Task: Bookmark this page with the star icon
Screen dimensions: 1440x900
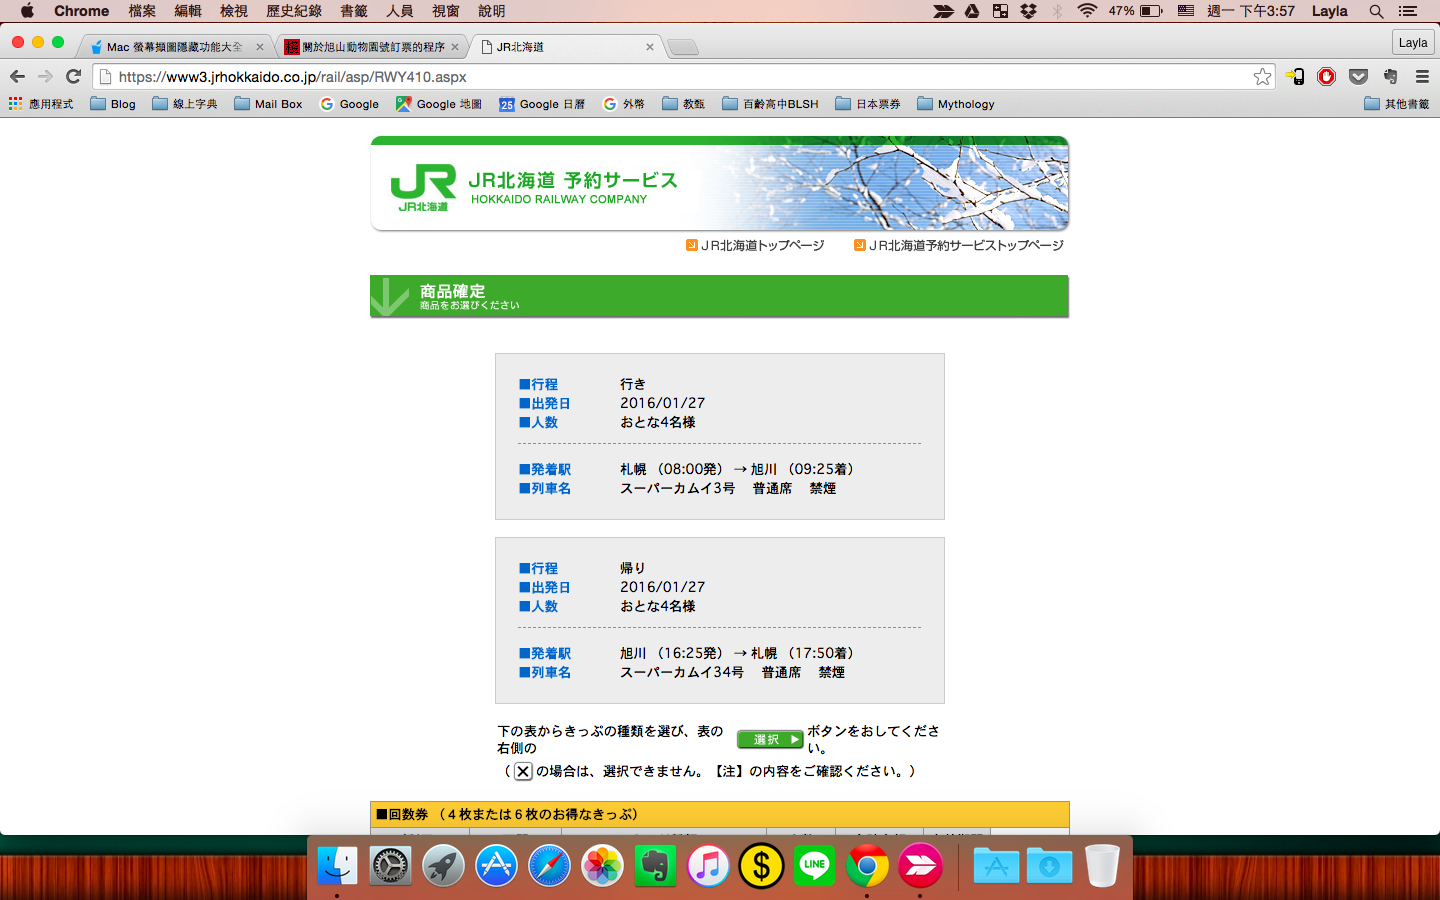Action: (1262, 76)
